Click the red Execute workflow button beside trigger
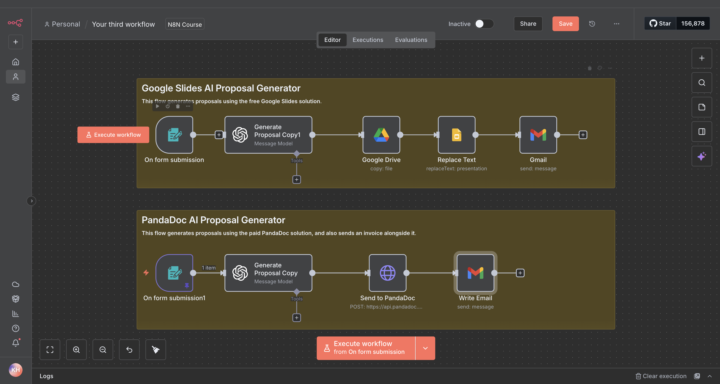 (x=113, y=135)
